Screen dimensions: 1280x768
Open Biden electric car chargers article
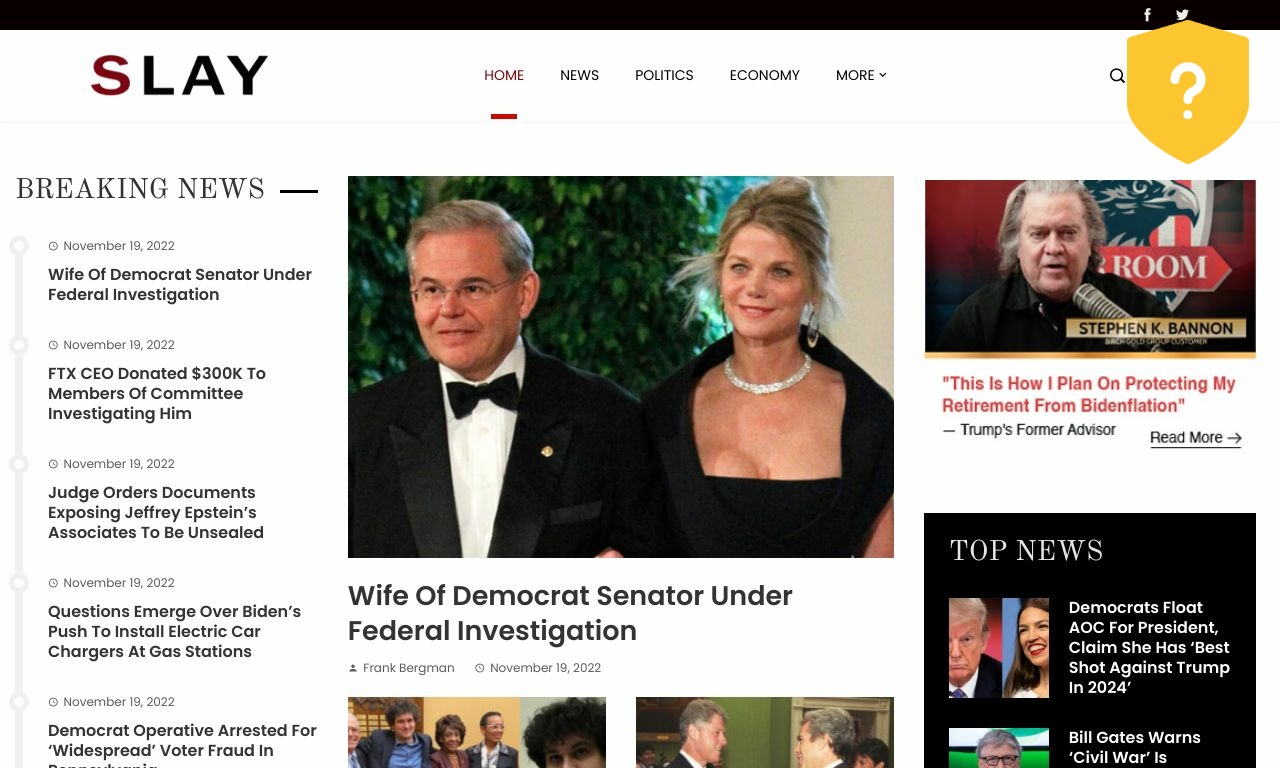point(174,631)
